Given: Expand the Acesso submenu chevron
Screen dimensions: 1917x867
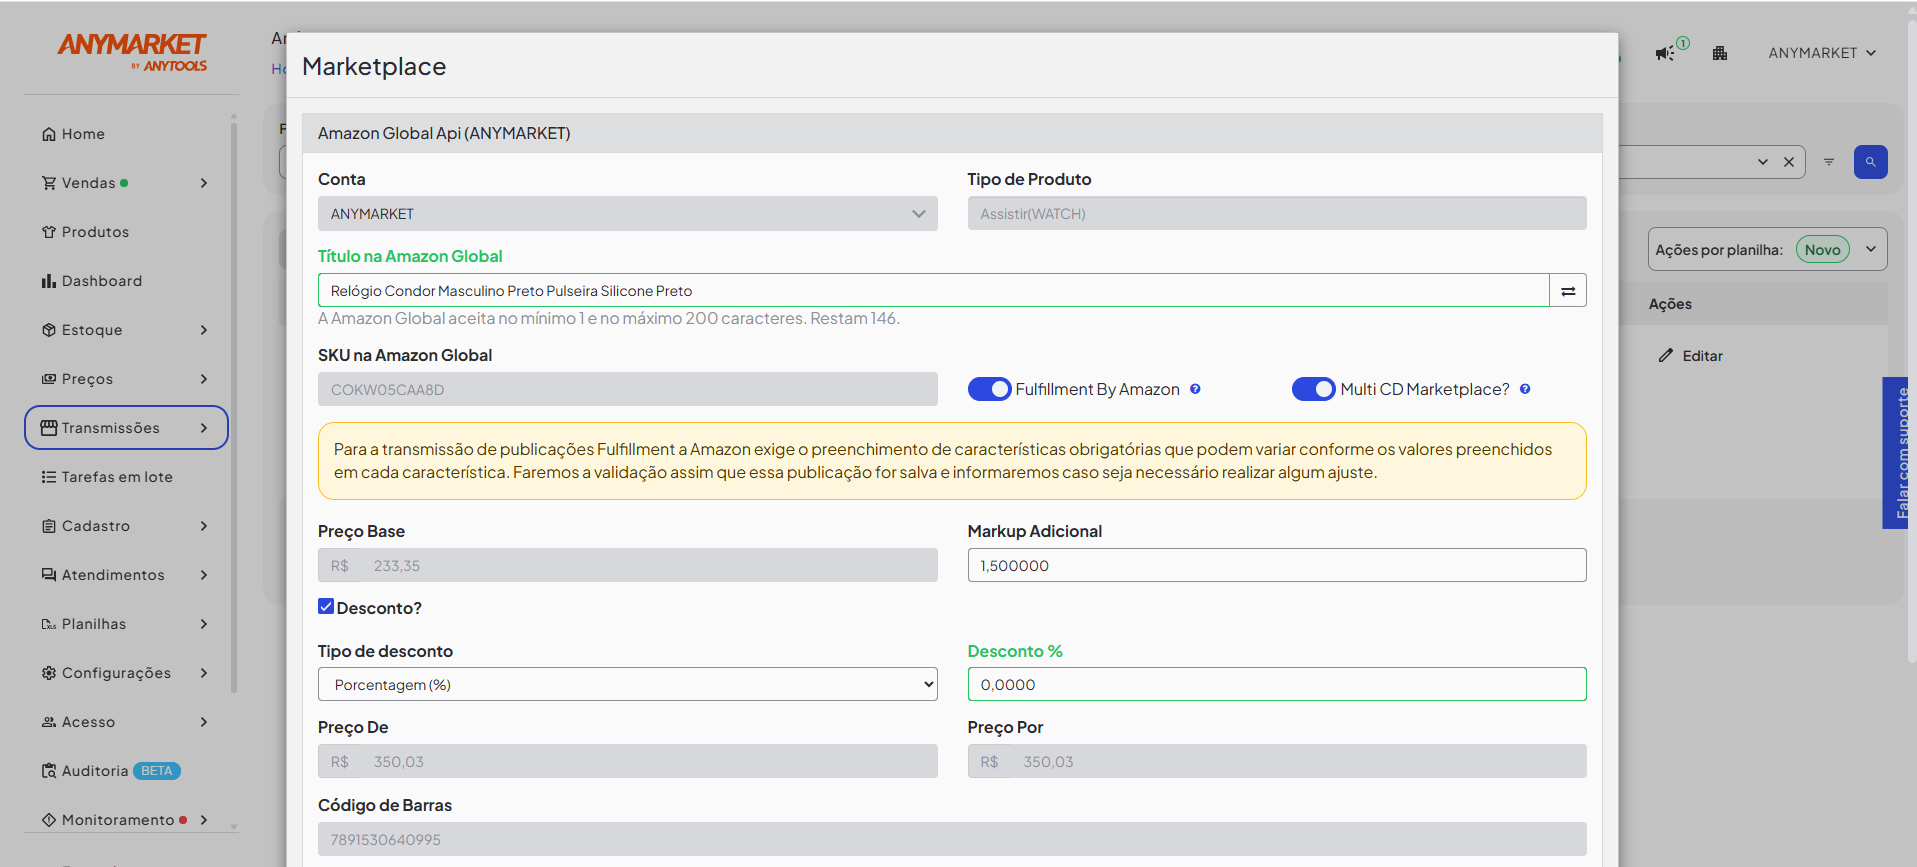Looking at the screenshot, I should point(204,722).
